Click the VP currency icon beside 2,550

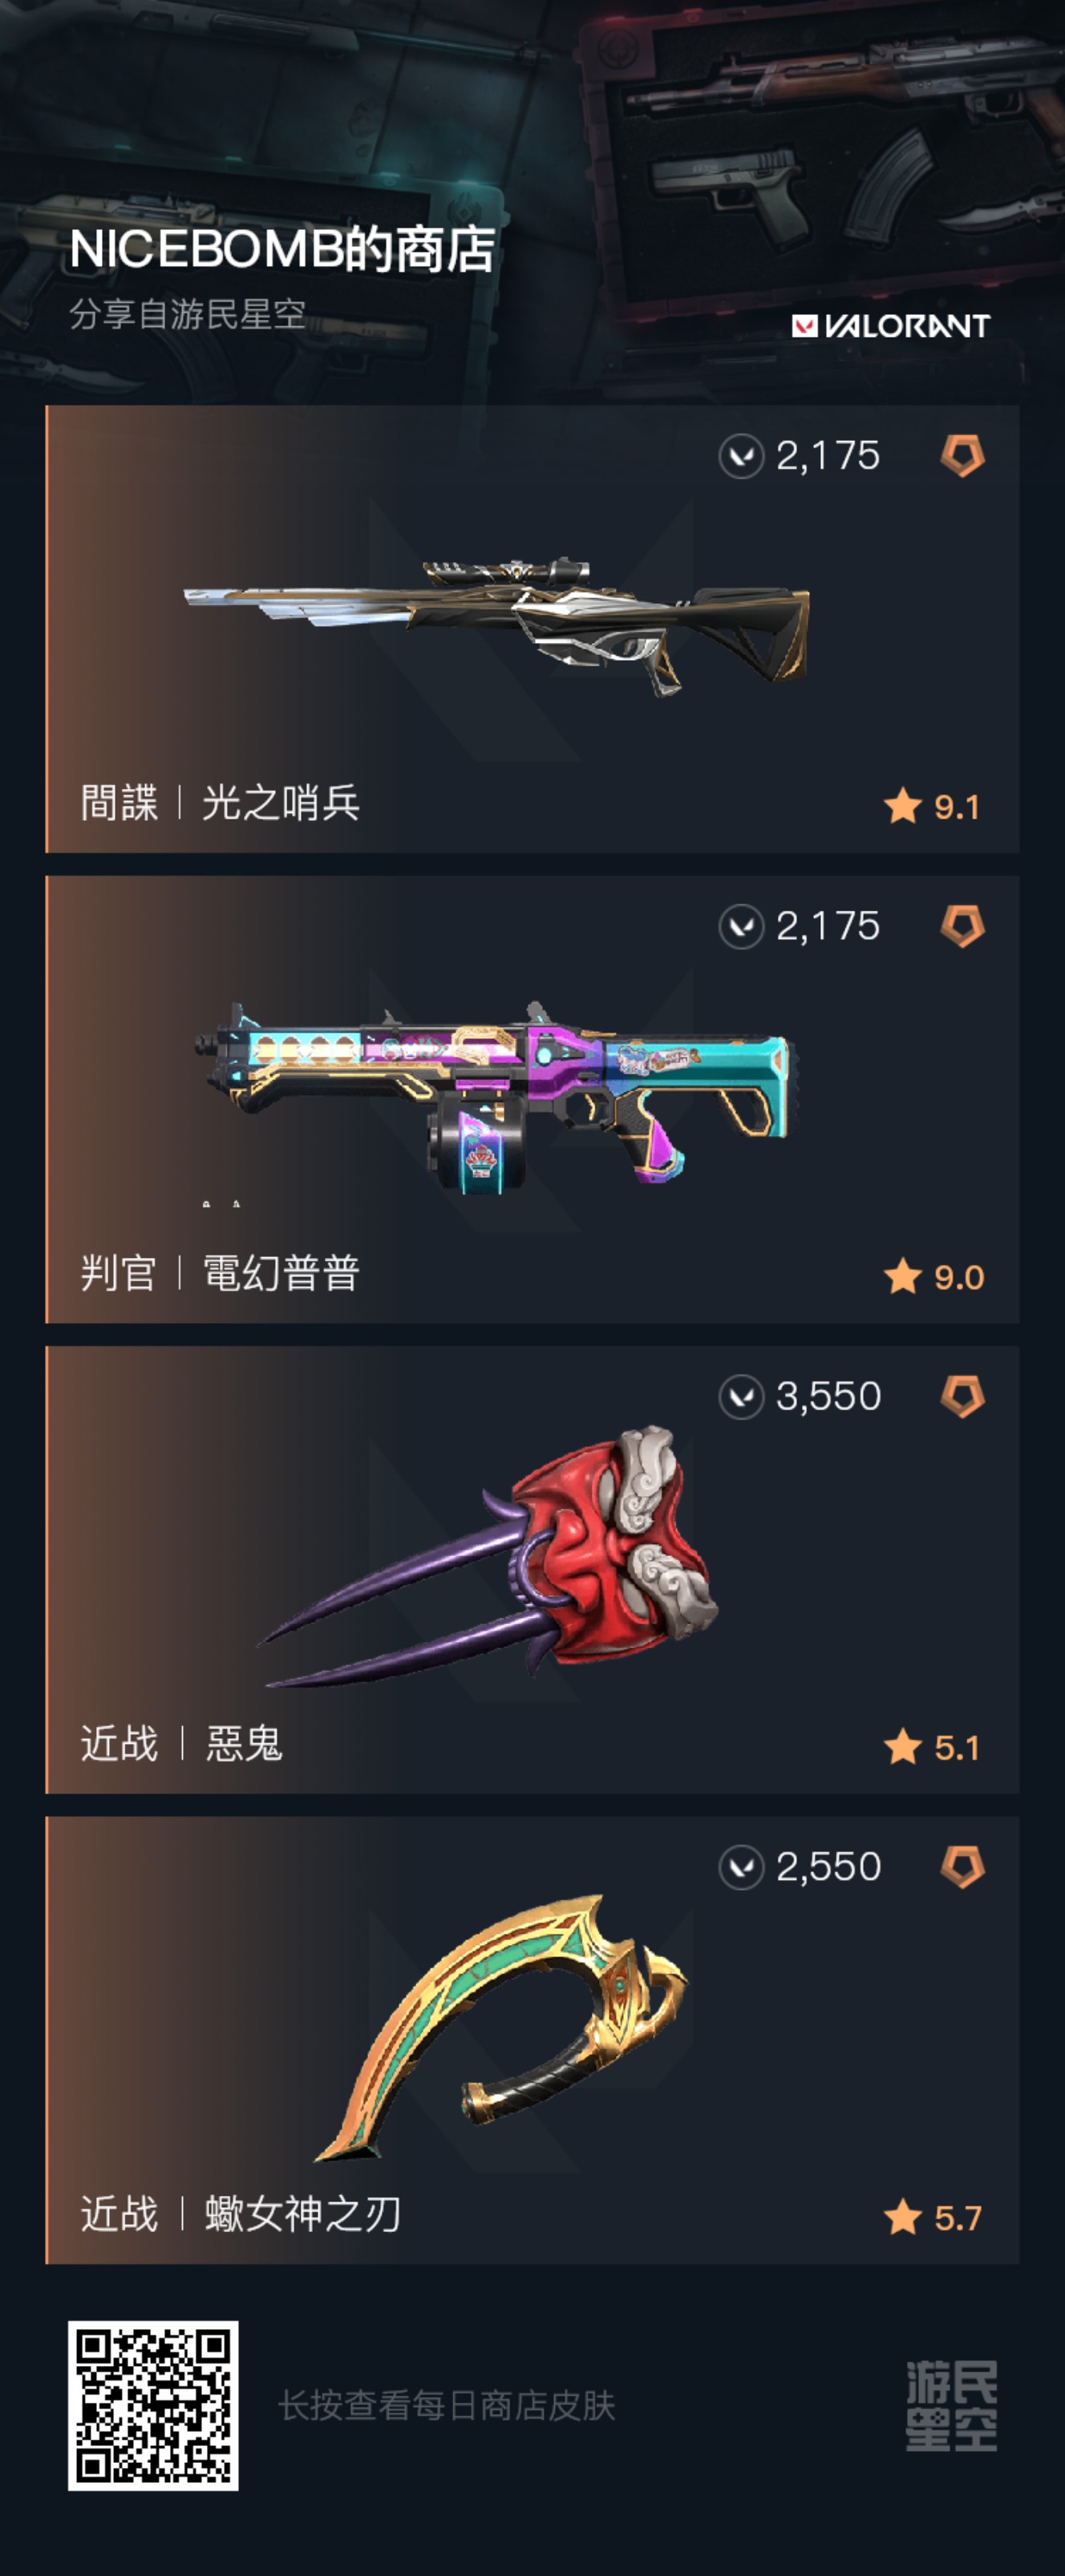tap(741, 1867)
